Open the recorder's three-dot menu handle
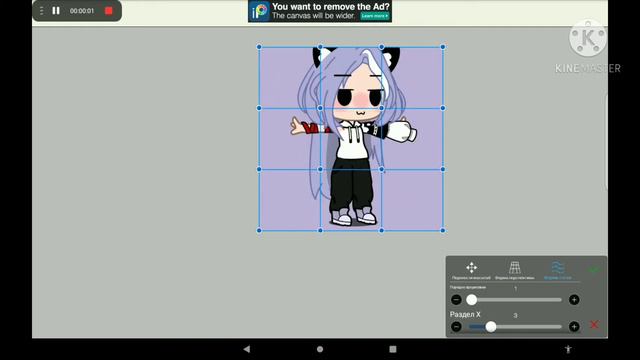Viewport: 640px width, 360px height. 41,11
